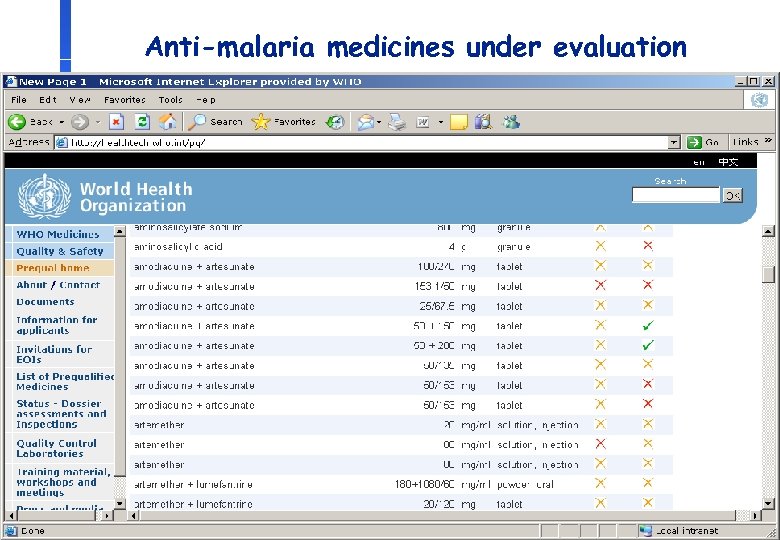The width and height of the screenshot is (780, 540).
Task: Click the WHO emblem logo in banner
Action: click(x=45, y=196)
